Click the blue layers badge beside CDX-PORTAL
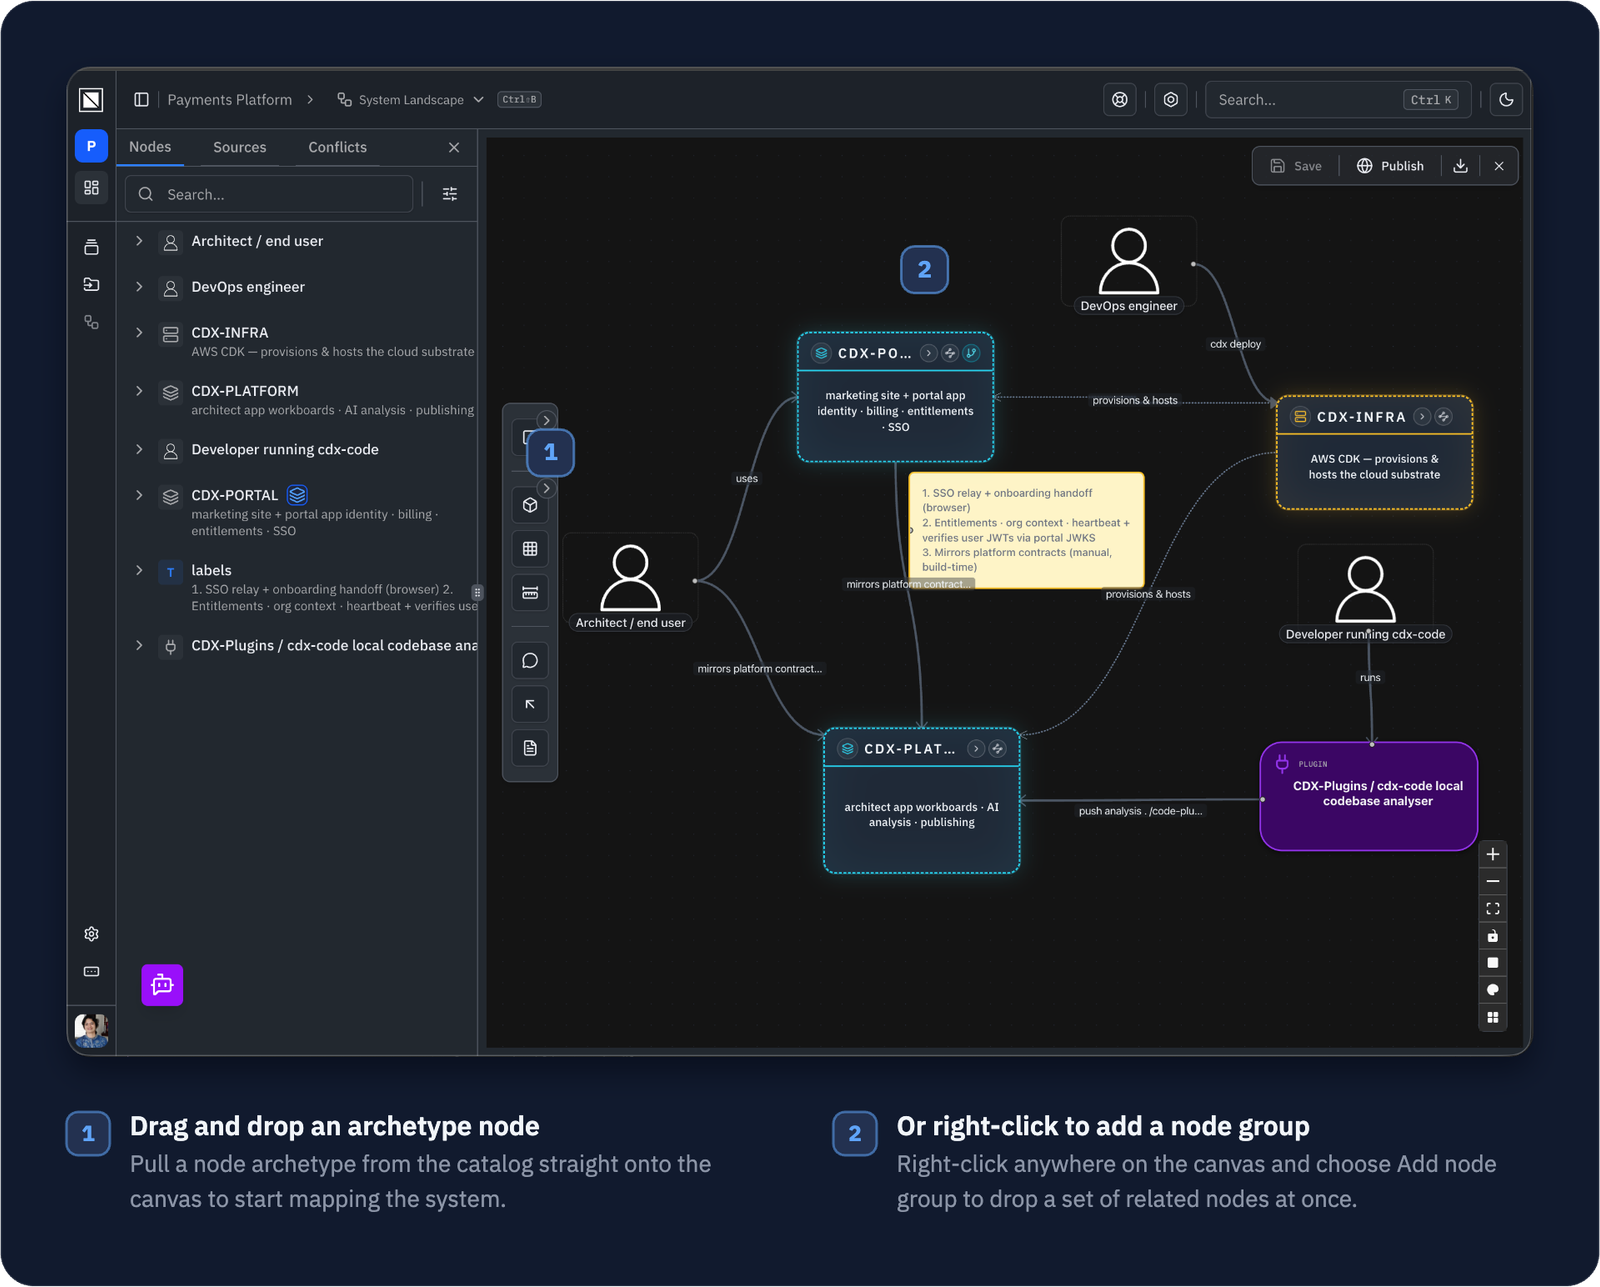Image resolution: width=1600 pixels, height=1287 pixels. 297,495
